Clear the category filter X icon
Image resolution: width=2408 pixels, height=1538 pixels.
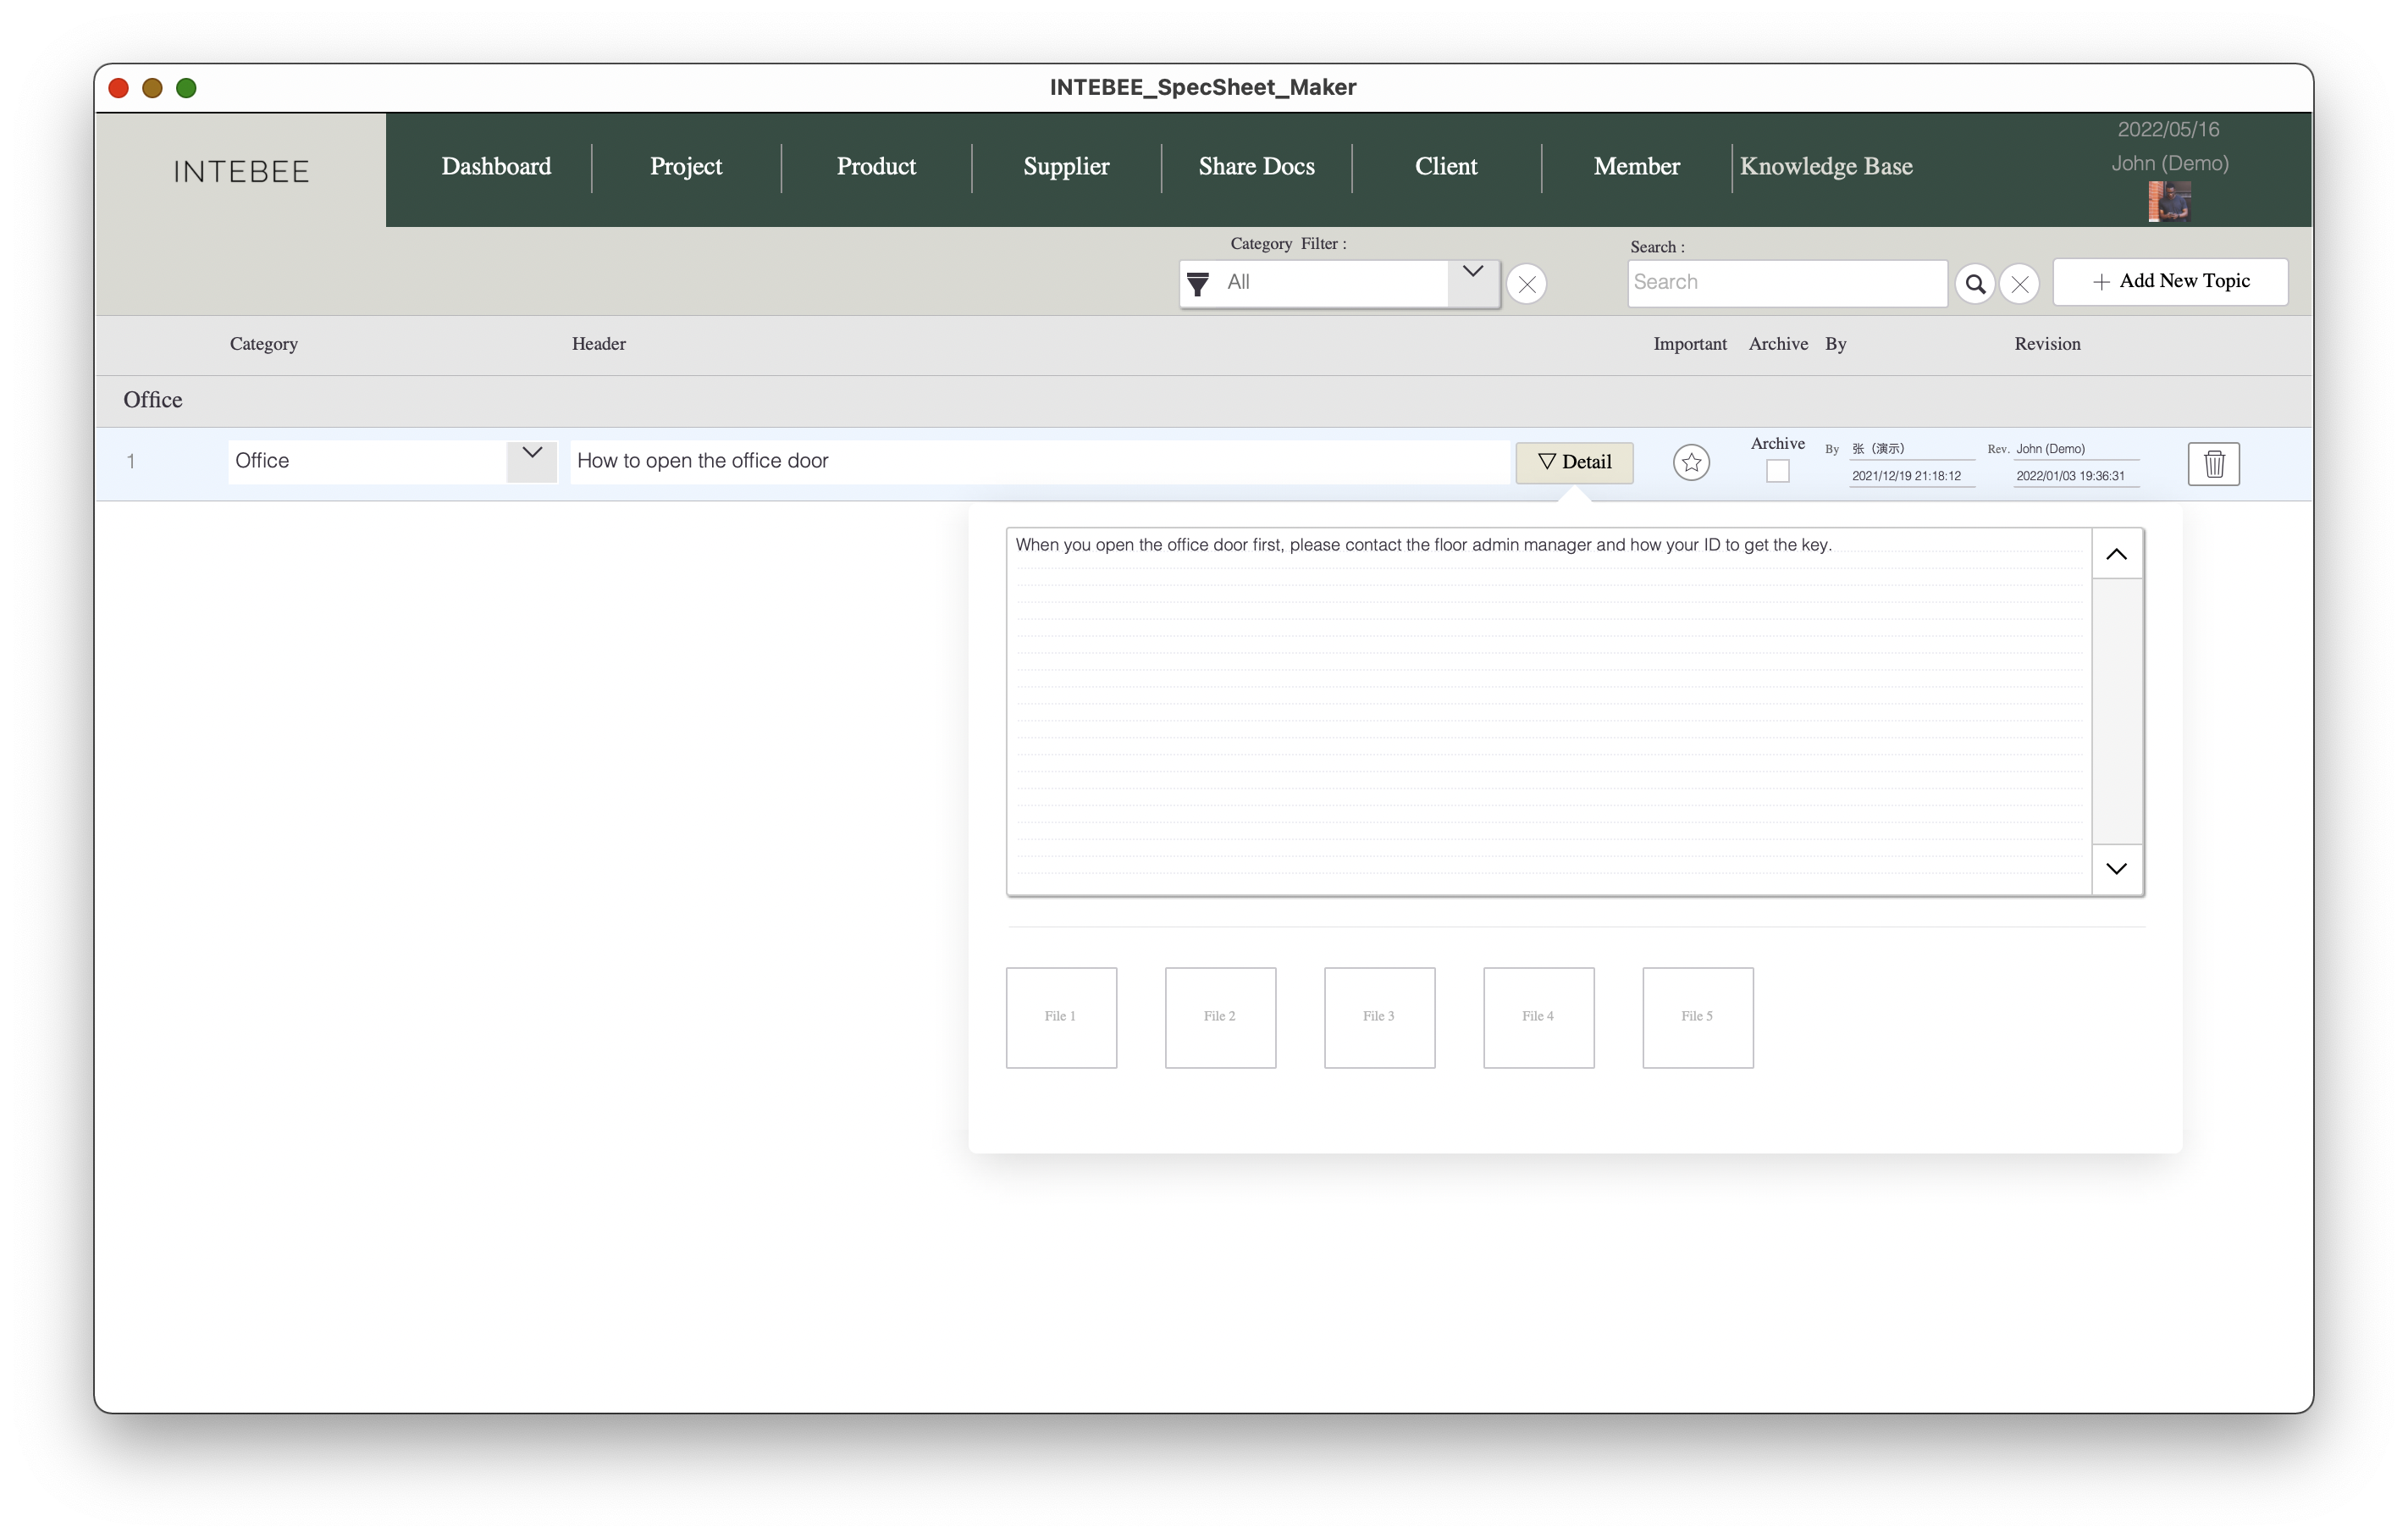[1526, 284]
